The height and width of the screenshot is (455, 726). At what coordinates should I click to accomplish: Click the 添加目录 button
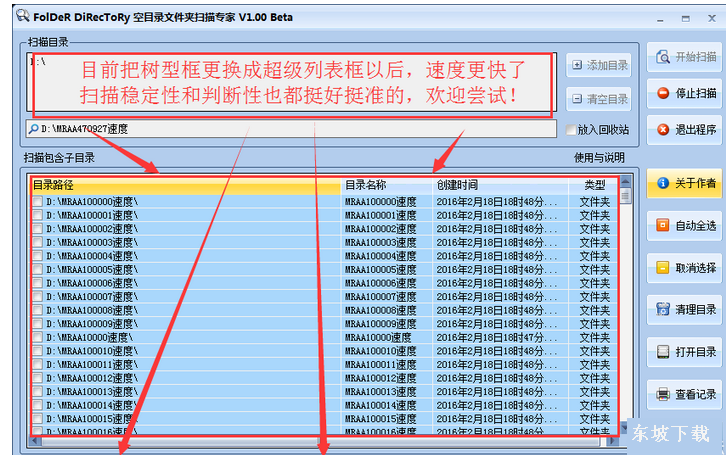click(598, 65)
